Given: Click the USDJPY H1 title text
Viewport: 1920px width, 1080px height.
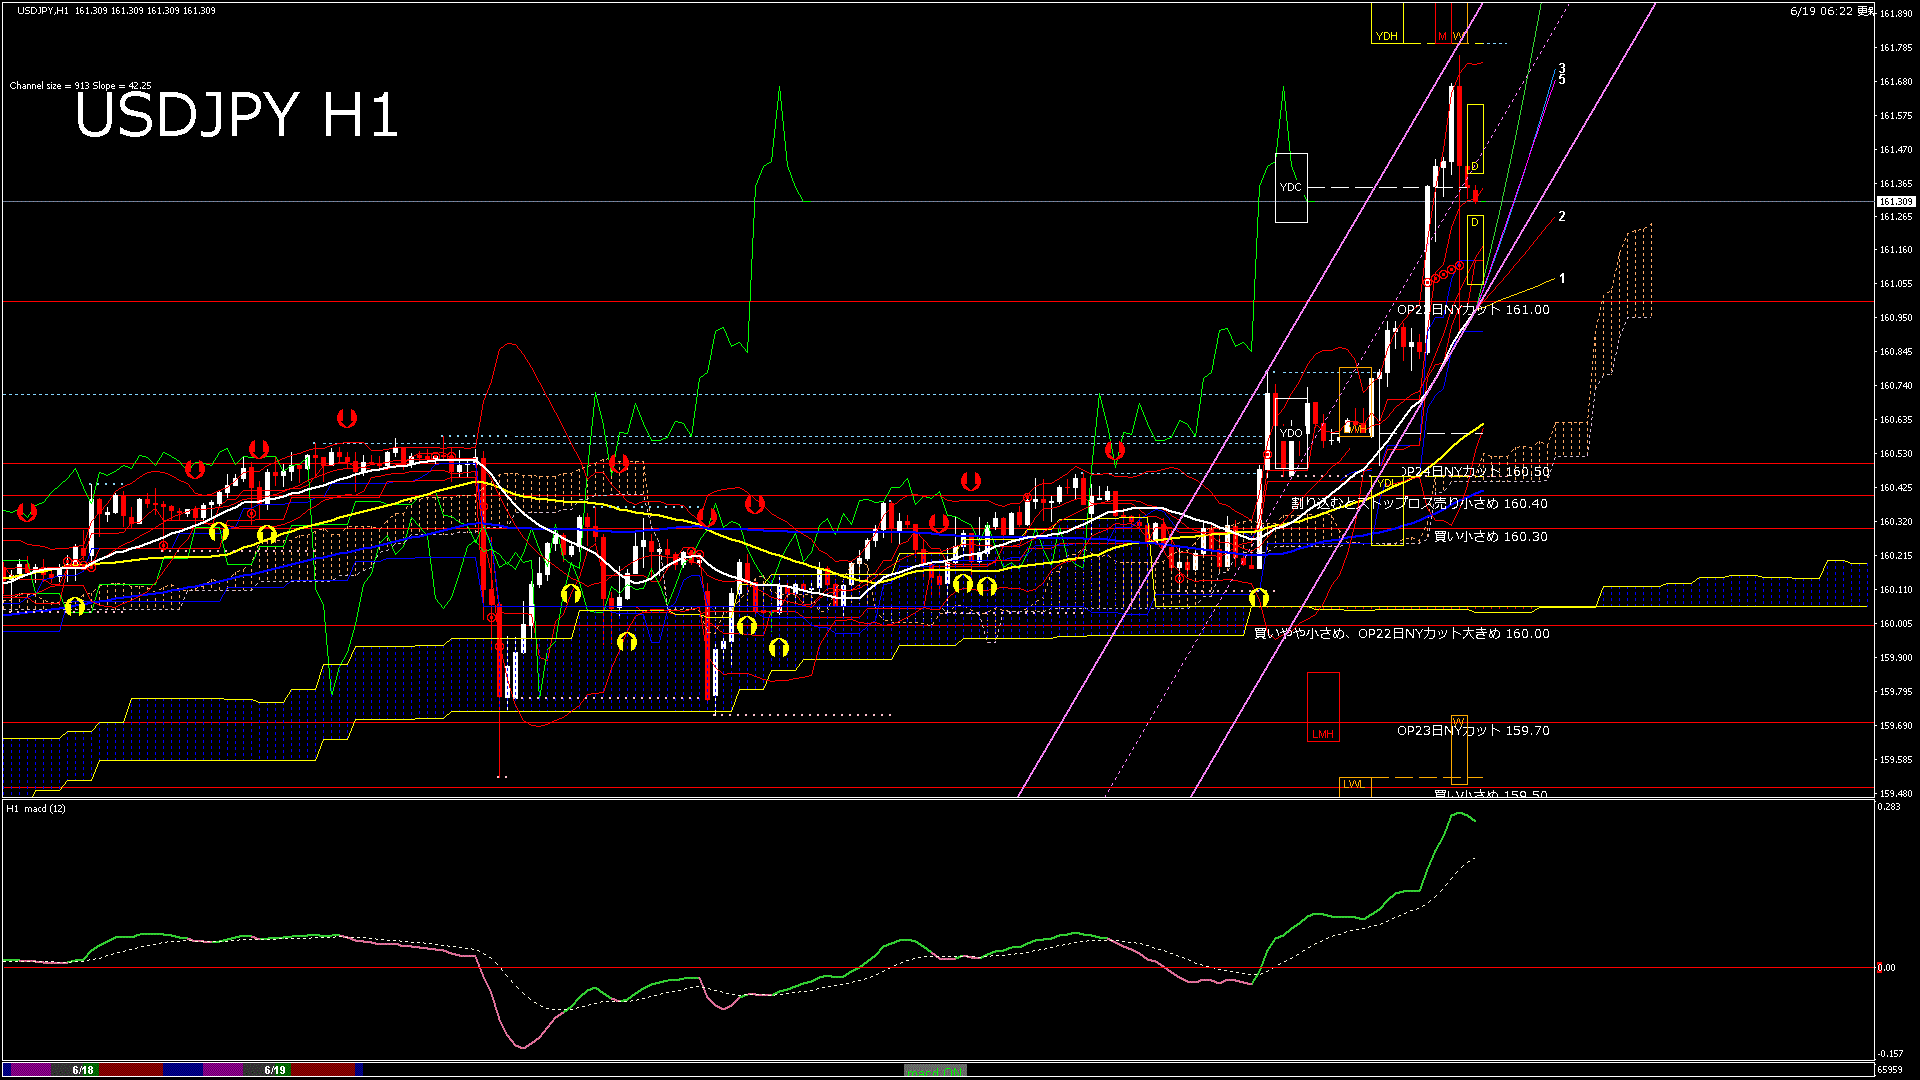Looking at the screenshot, I should (237, 114).
